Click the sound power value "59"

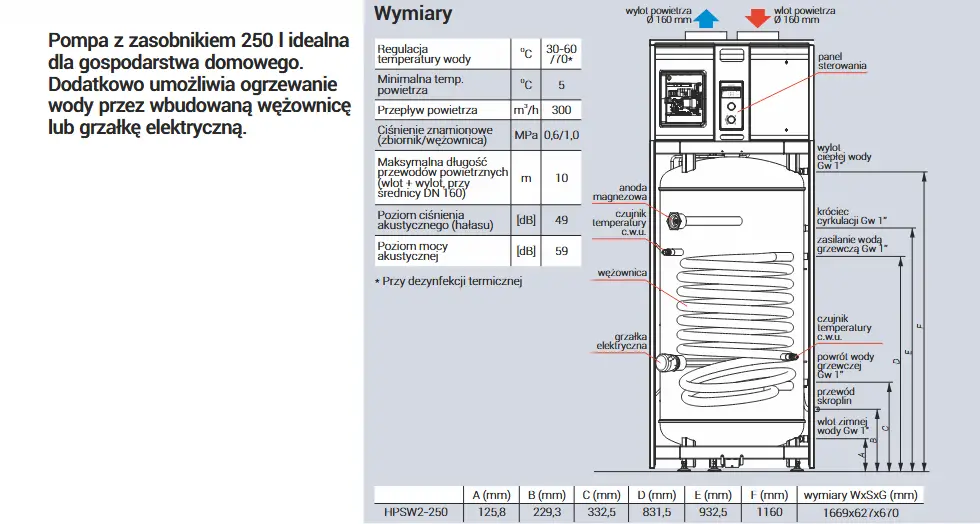pos(561,251)
